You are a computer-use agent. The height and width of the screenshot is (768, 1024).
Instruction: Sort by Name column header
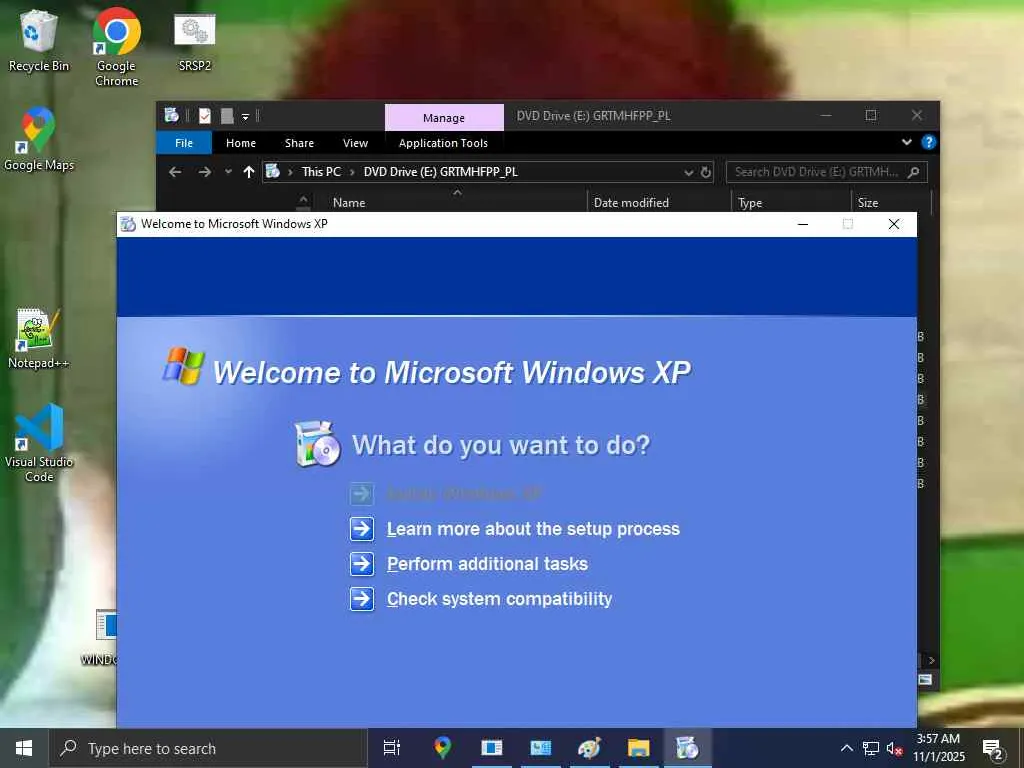point(349,202)
